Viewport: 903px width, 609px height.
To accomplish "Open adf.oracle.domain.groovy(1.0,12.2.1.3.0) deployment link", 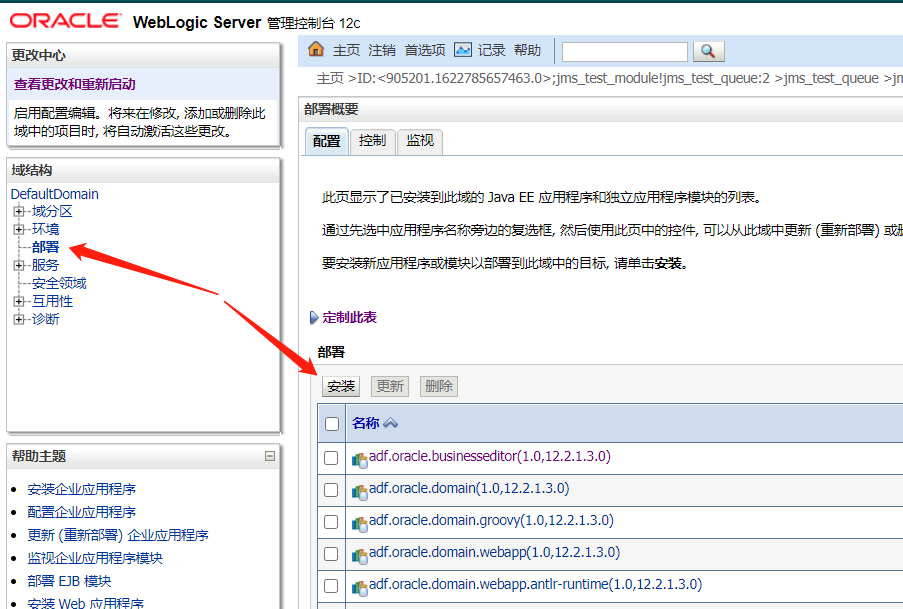I will (491, 520).
